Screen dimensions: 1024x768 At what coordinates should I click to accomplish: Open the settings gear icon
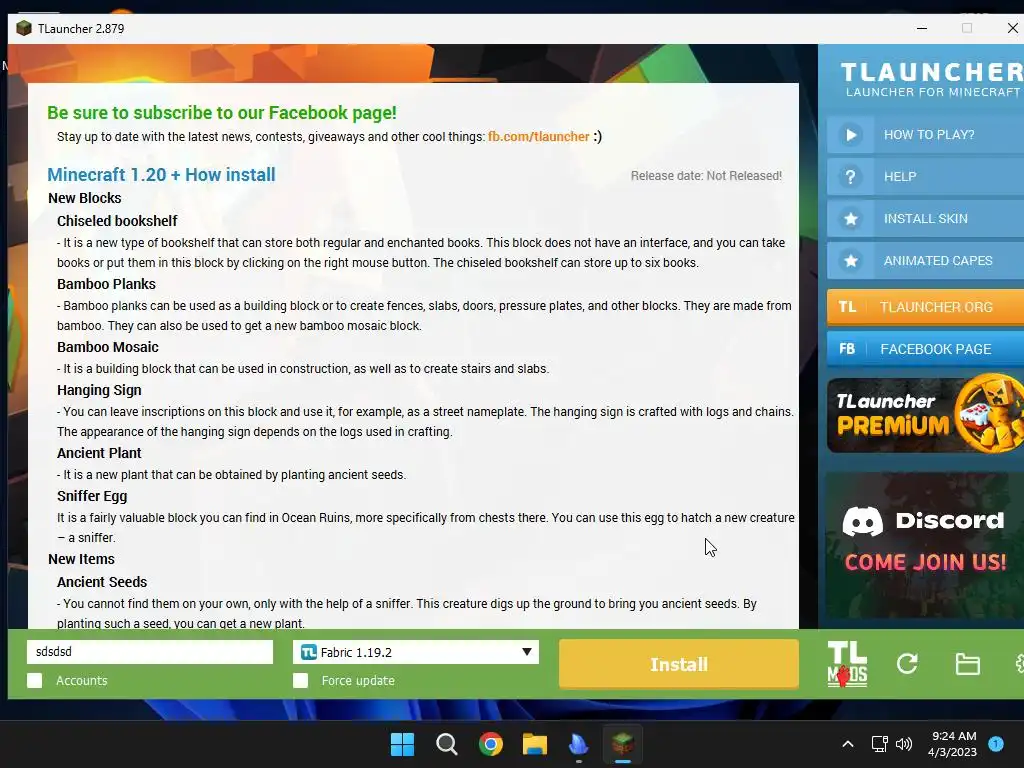(1019, 664)
